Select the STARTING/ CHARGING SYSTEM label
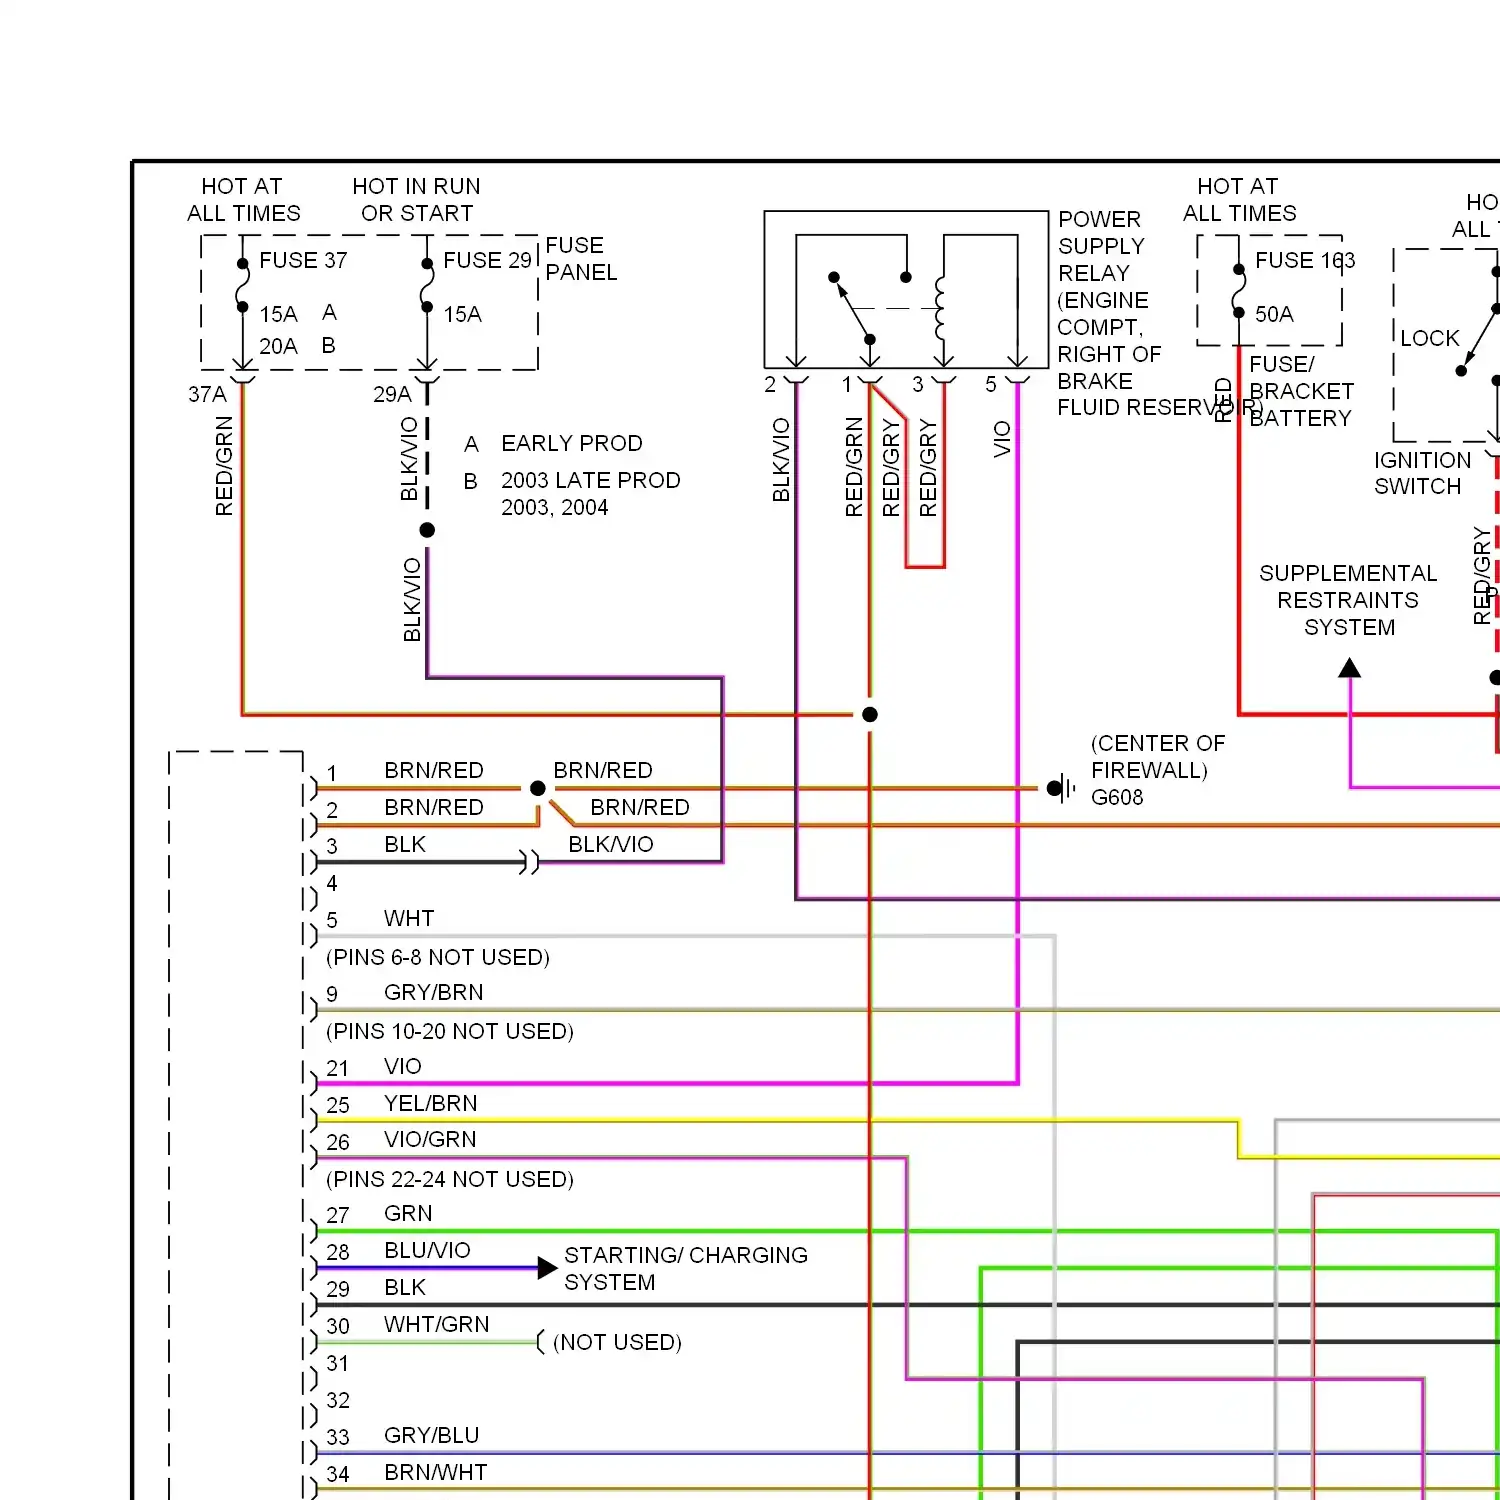Viewport: 1500px width, 1500px height. (x=686, y=1268)
